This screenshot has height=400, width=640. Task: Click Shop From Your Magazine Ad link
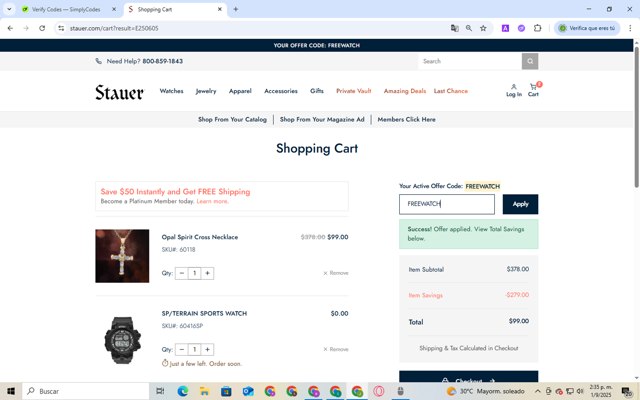coord(322,120)
